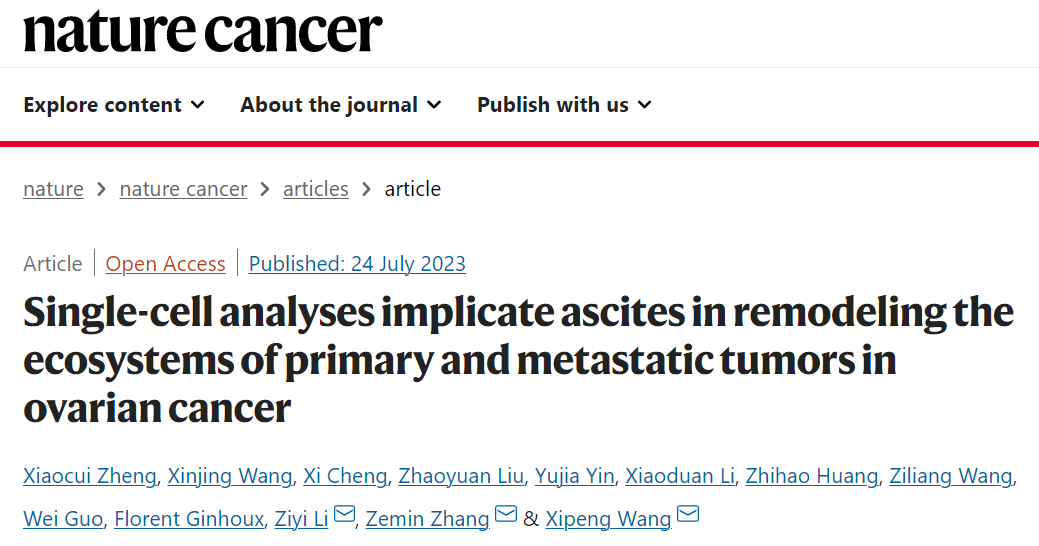Image resolution: width=1039 pixels, height=546 pixels.
Task: Click the Open Access link
Action: coord(165,264)
